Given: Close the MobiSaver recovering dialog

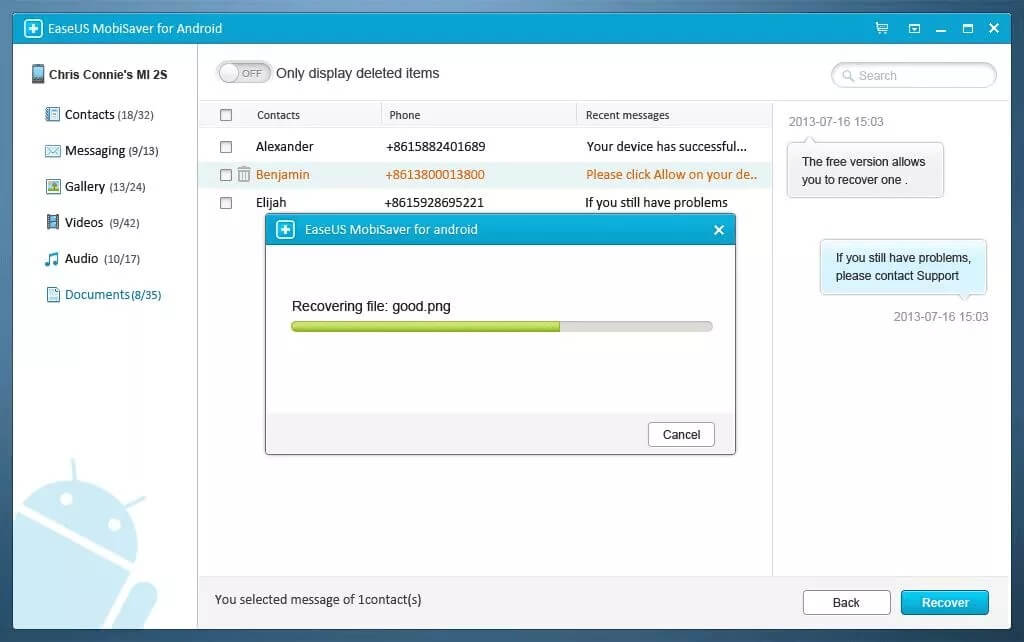Looking at the screenshot, I should (718, 230).
